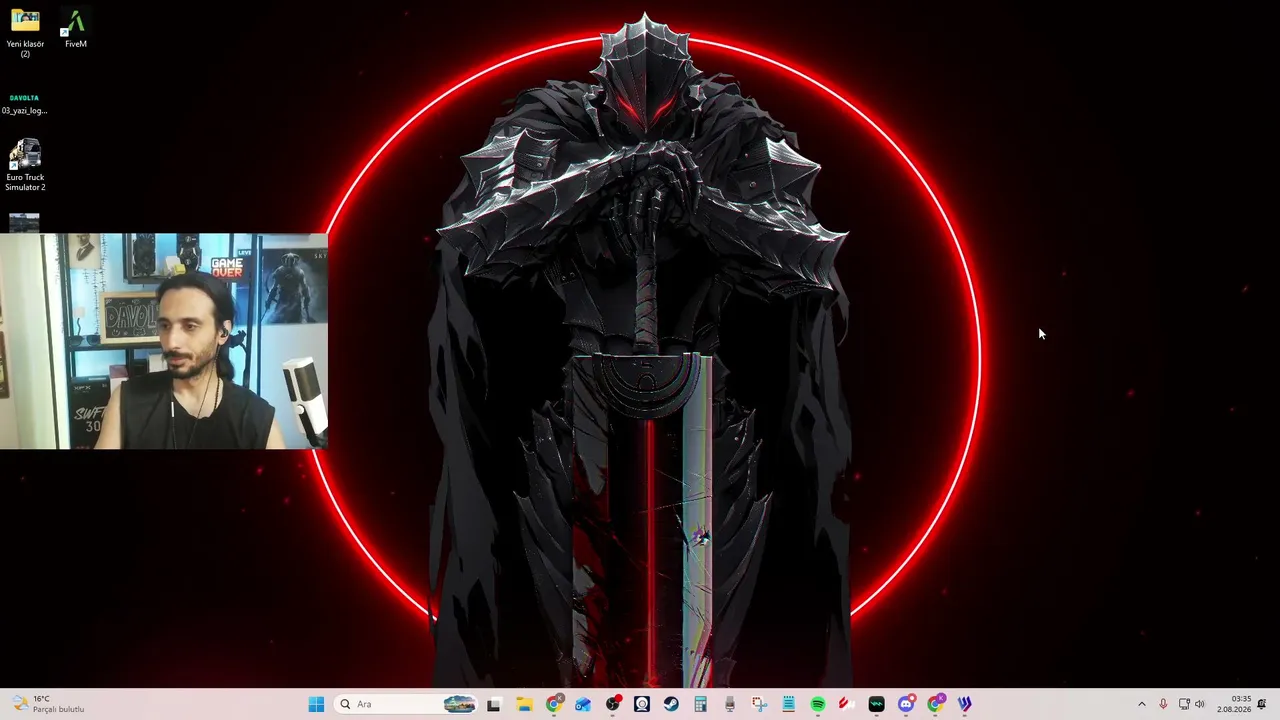Open Outlook from the taskbar

coord(583,704)
